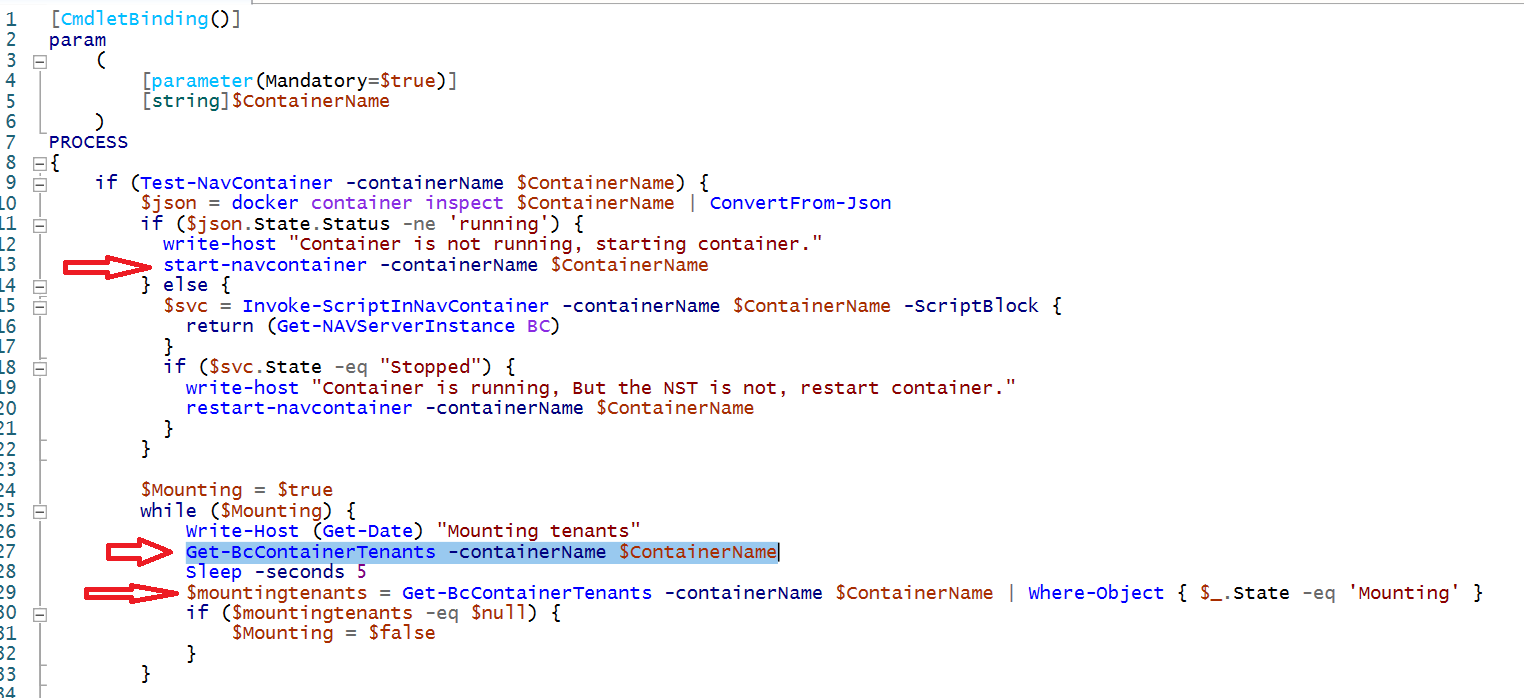Click the PROCESS keyword
The width and height of the screenshot is (1524, 698).
[89, 142]
